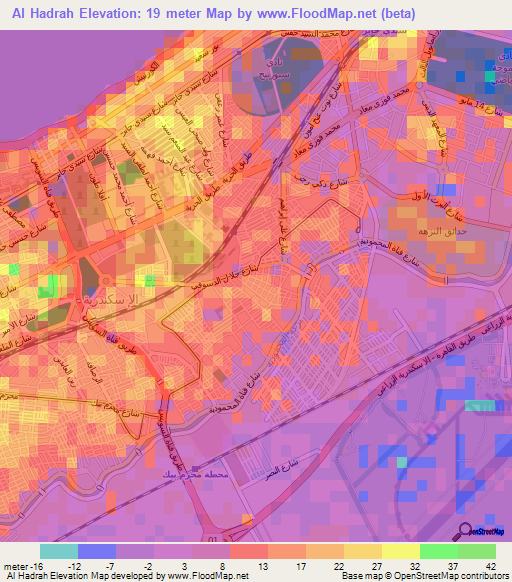This screenshot has width=512, height=582.
Task: Click the 'meter -16' legend value
Action: point(23,567)
